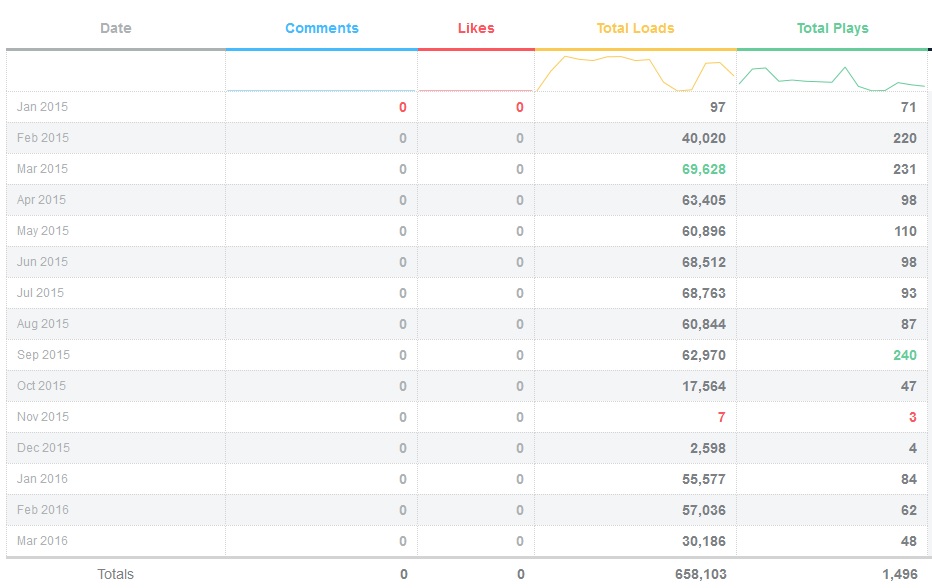932x588 pixels.
Task: Click the Mar 2015 total loads value 69,628
Action: tap(704, 169)
